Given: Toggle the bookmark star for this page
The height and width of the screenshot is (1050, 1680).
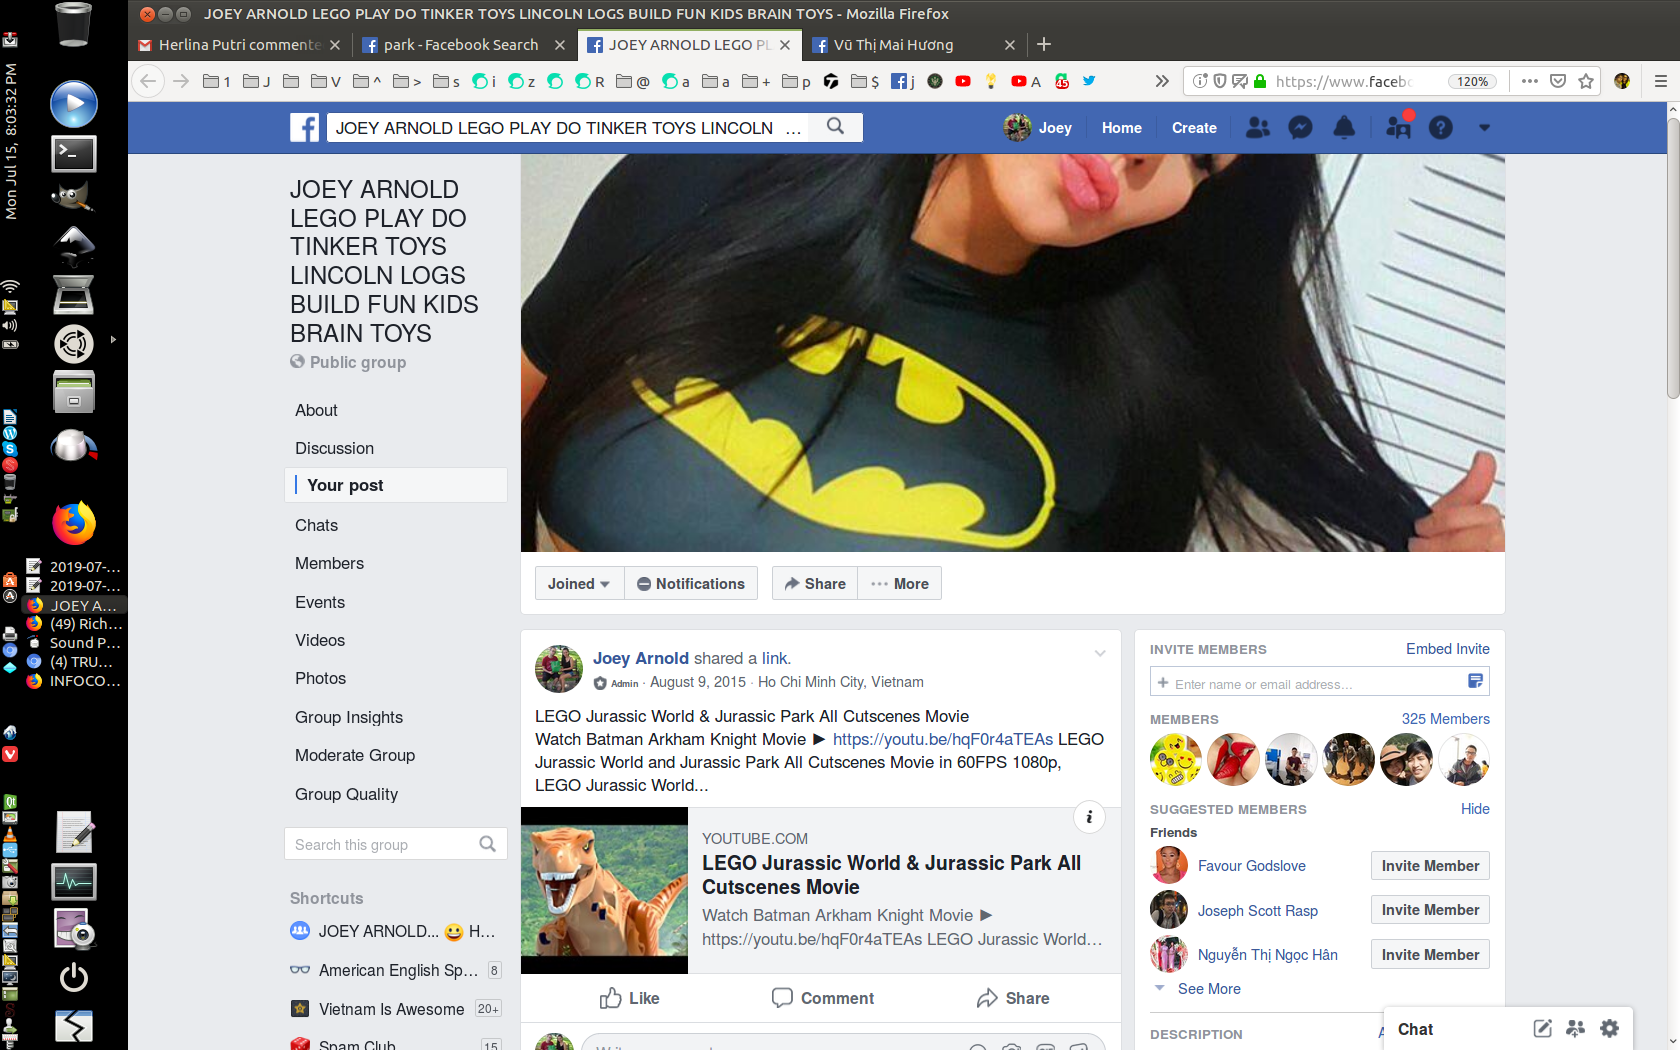Looking at the screenshot, I should (1586, 81).
